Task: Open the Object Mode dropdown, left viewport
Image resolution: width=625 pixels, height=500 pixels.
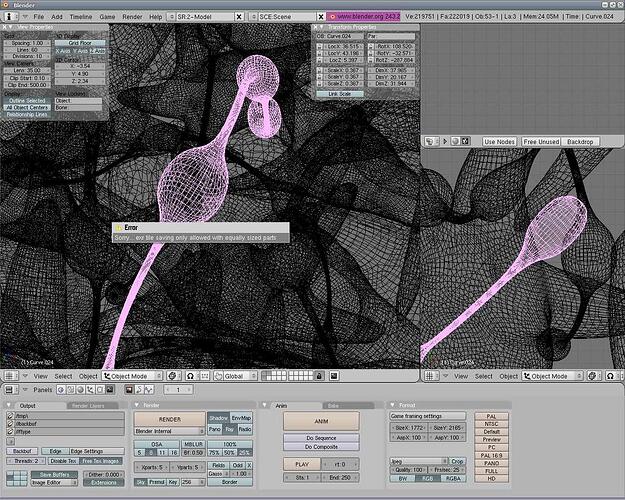Action: (x=133, y=376)
